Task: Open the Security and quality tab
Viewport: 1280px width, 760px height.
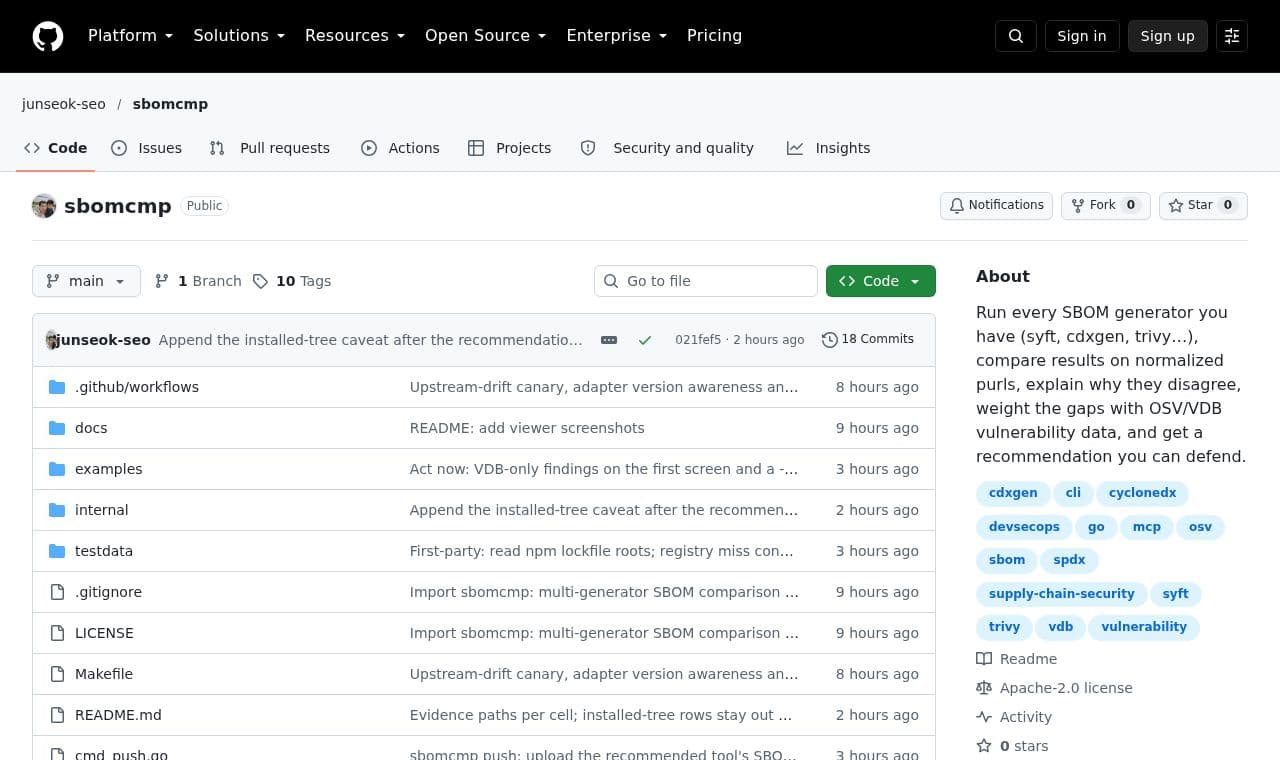Action: [667, 148]
